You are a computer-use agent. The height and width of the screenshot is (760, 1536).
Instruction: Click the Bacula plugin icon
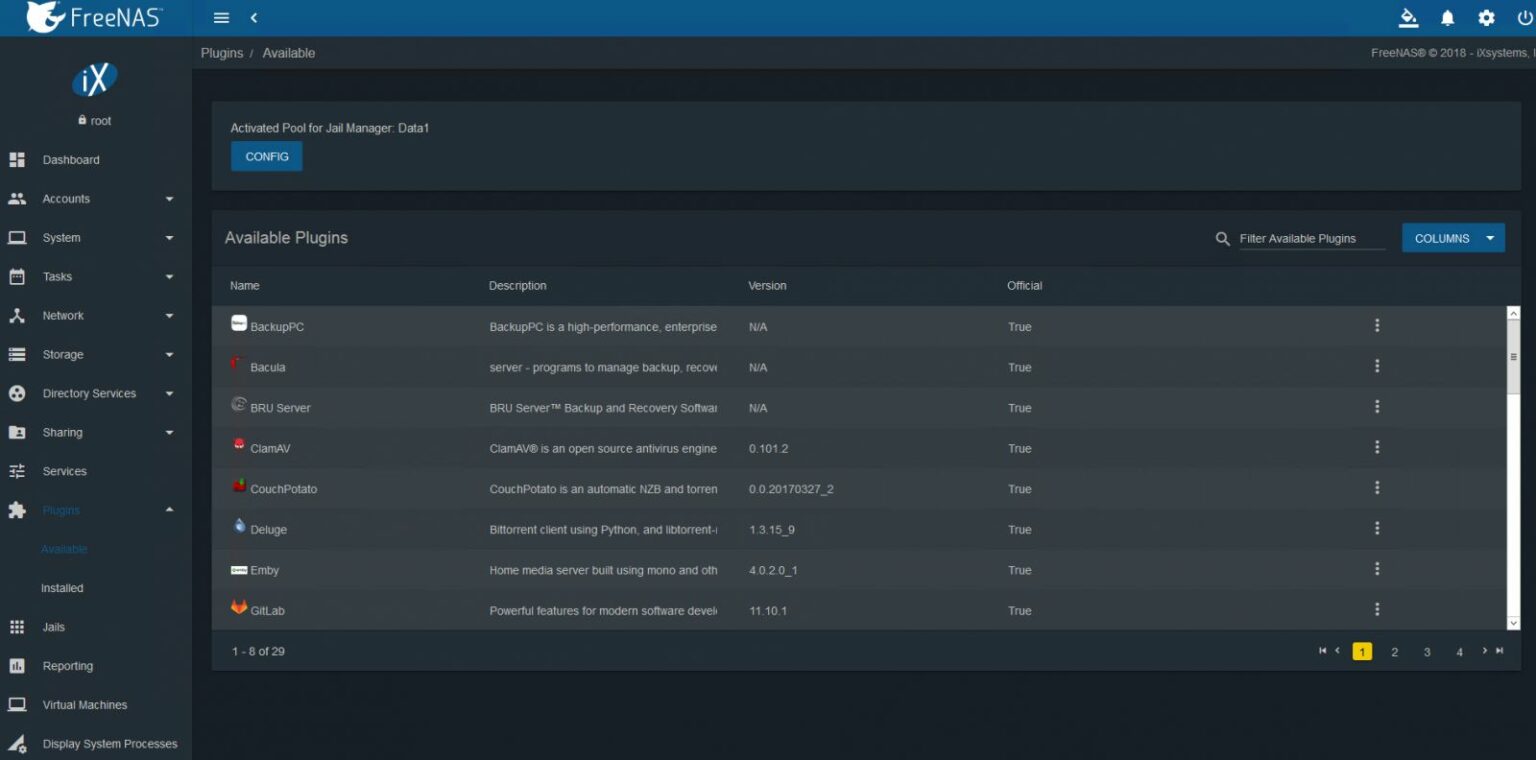[x=236, y=364]
